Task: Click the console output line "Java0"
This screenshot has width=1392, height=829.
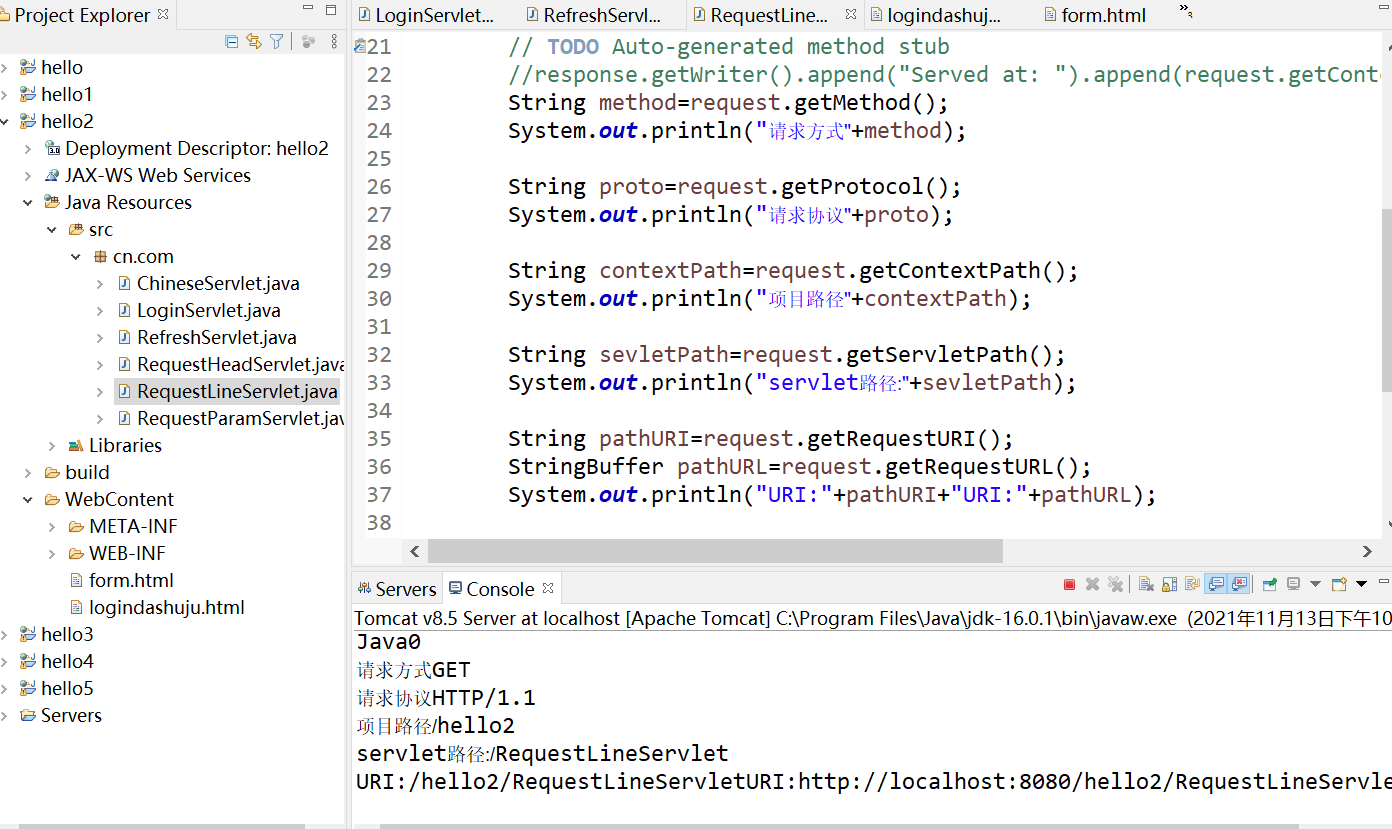Action: pos(389,642)
